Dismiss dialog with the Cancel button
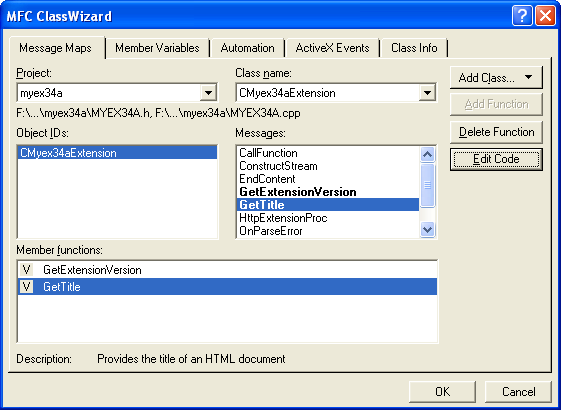 (518, 392)
